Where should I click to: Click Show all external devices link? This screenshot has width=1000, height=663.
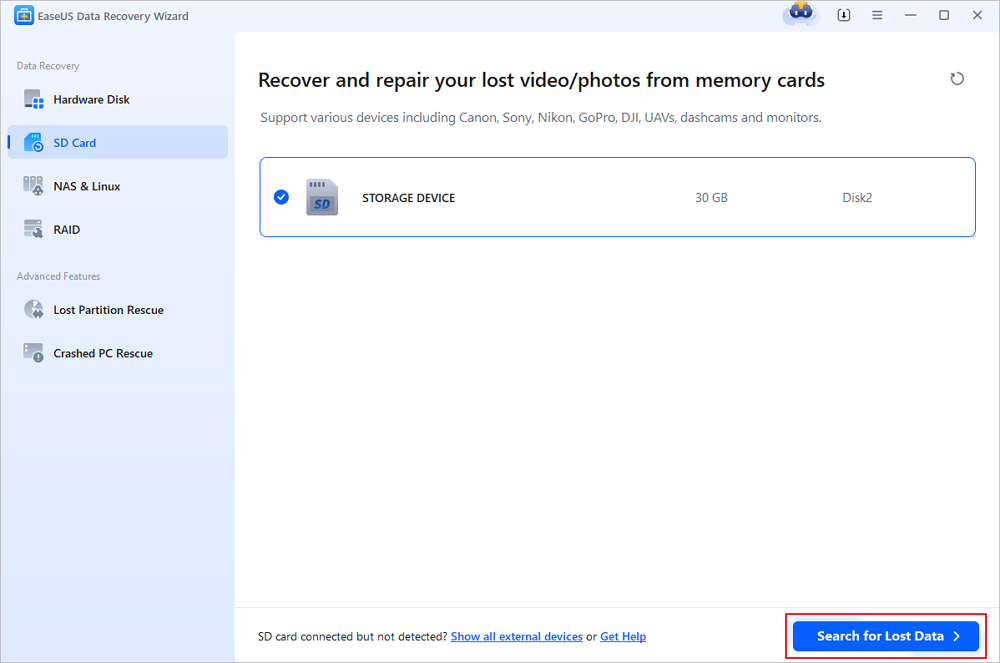tap(517, 636)
